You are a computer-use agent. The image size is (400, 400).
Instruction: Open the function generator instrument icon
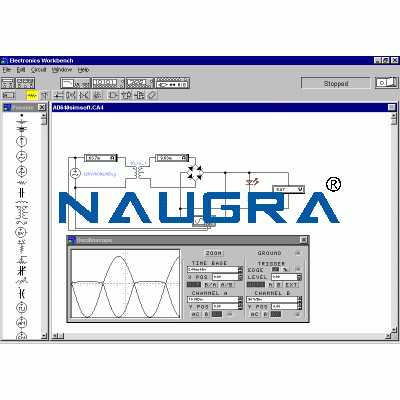tap(25, 83)
